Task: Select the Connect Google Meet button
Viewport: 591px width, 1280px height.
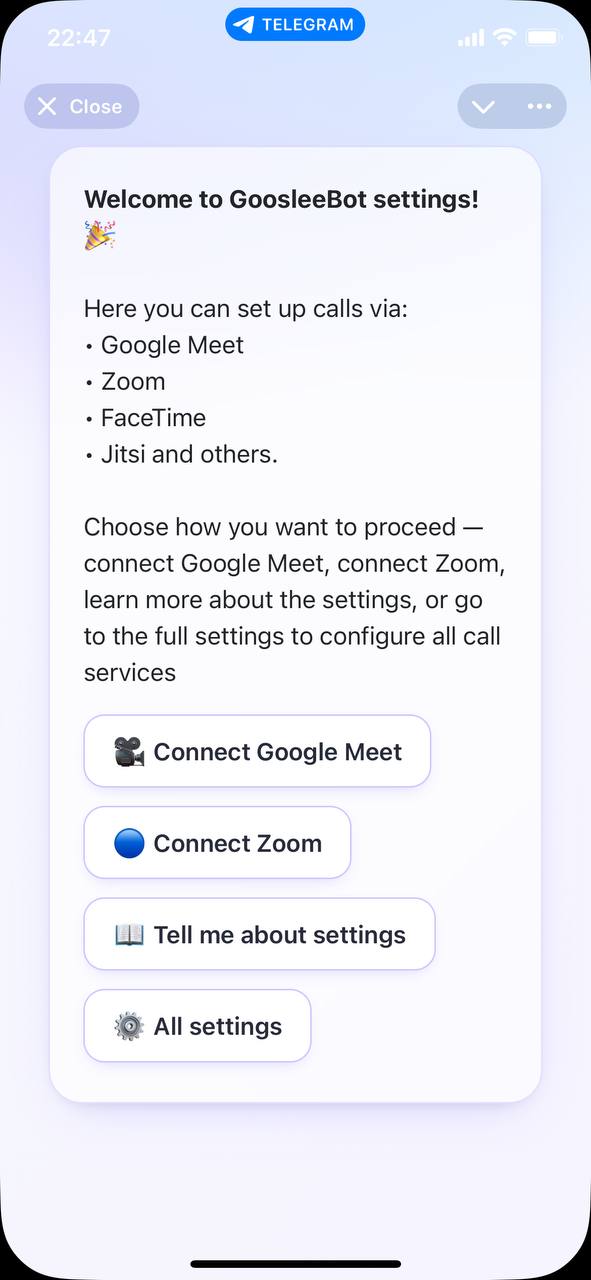Action: point(257,751)
